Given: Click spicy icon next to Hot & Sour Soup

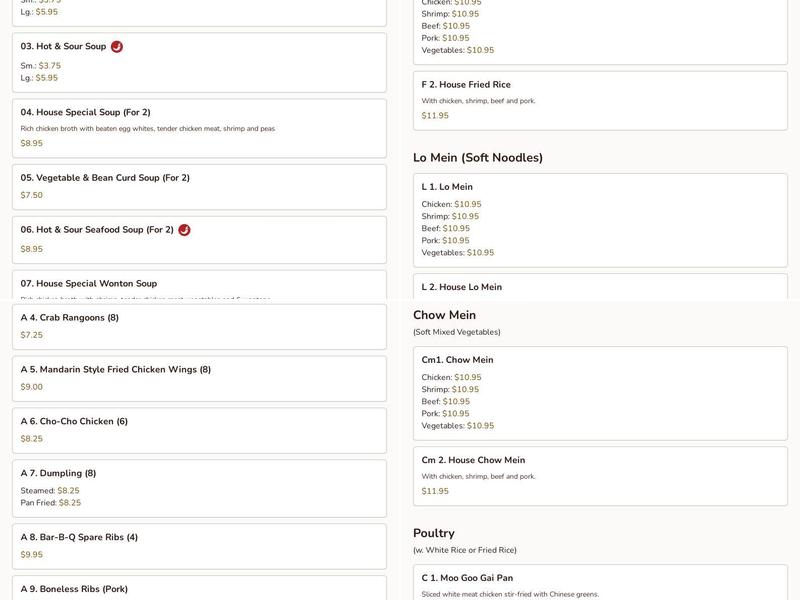Looking at the screenshot, I should click(x=117, y=46).
